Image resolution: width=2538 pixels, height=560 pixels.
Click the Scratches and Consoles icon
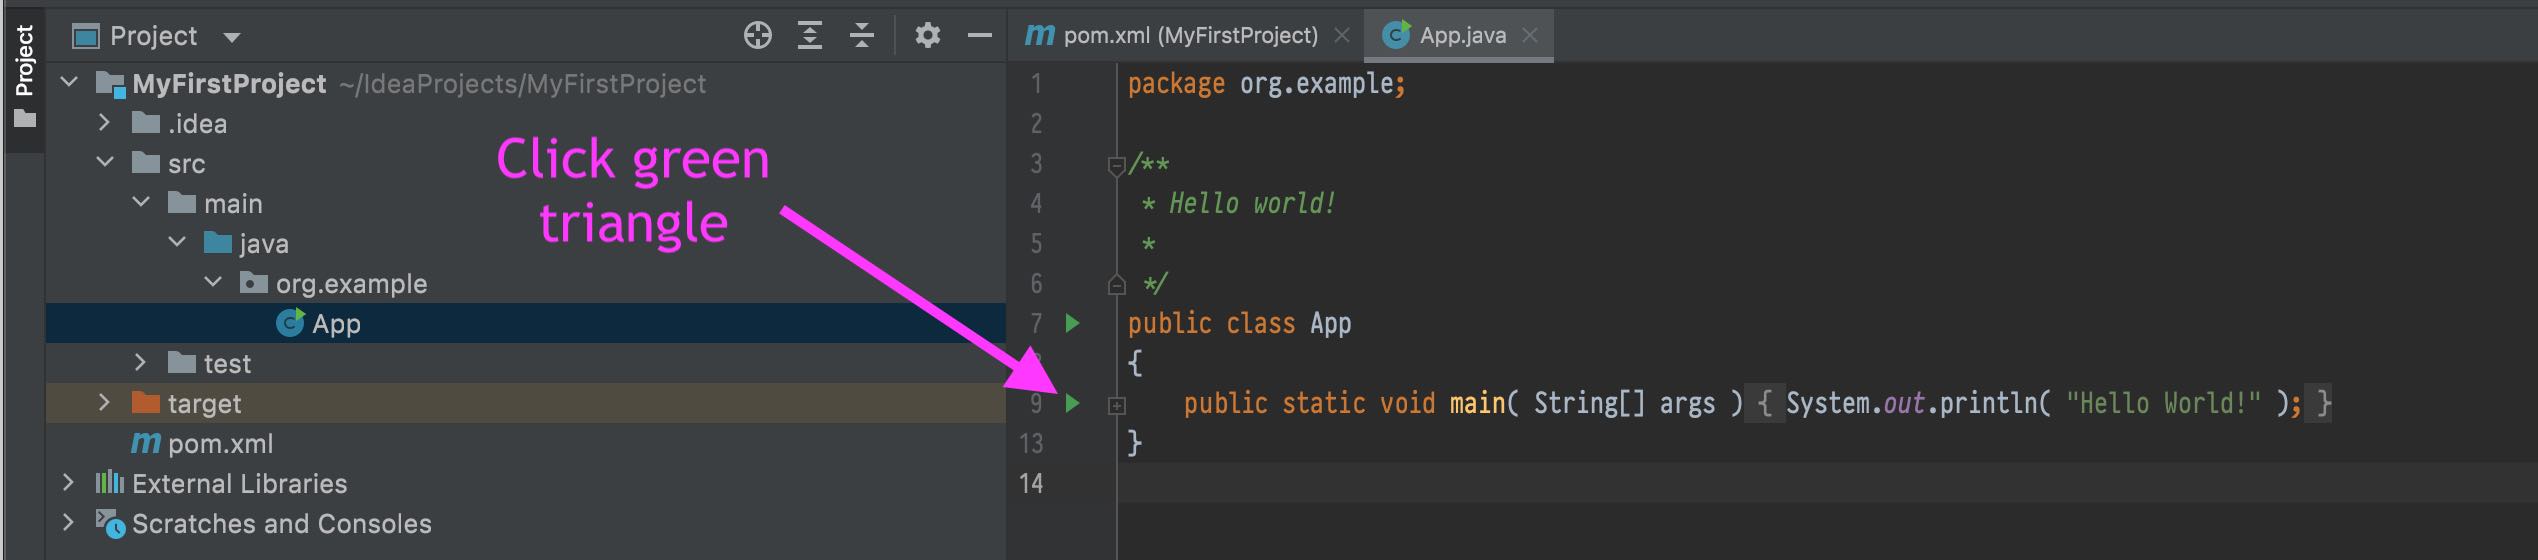coord(110,523)
